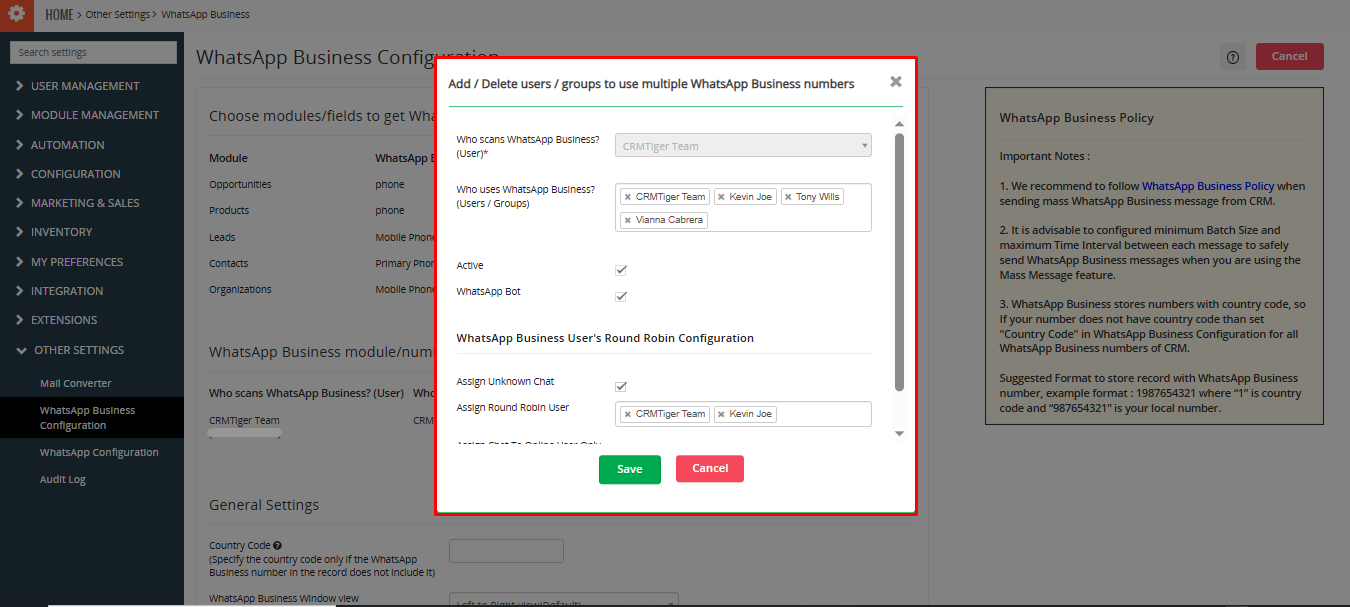Remove Tony Wills tag from users field
This screenshot has width=1350, height=607.
point(788,197)
